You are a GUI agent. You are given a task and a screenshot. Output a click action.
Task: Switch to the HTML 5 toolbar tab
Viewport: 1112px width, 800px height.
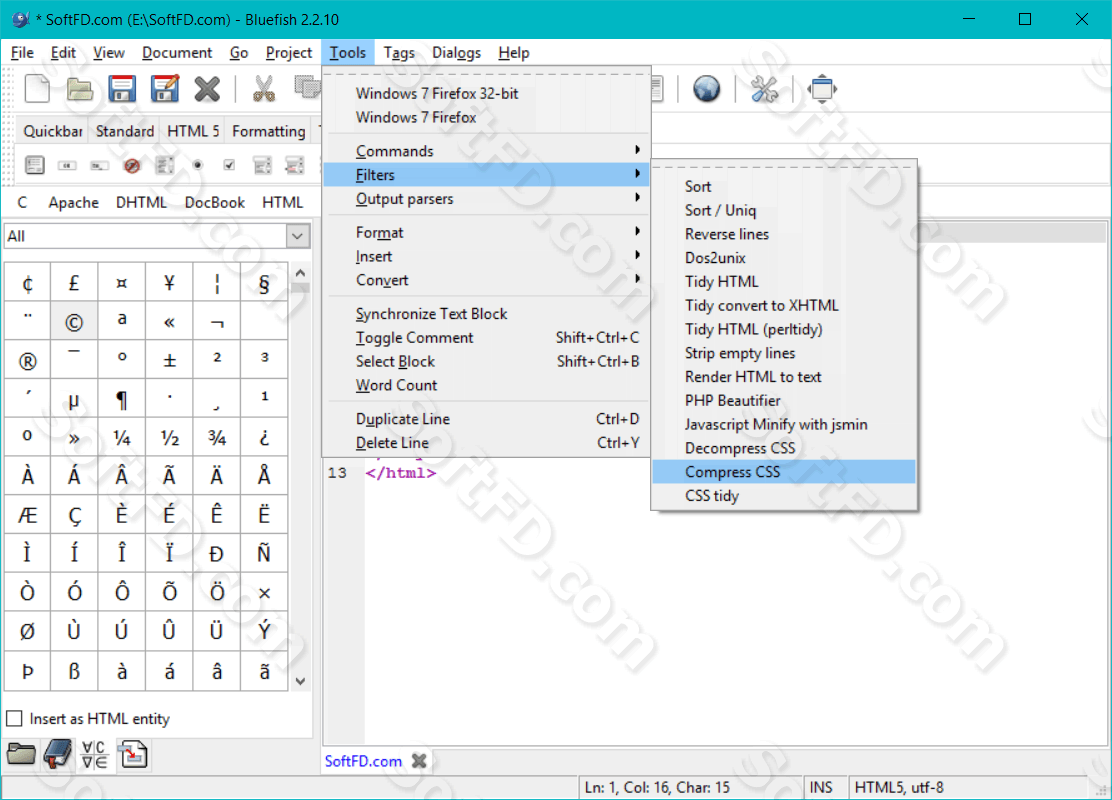pyautogui.click(x=193, y=131)
